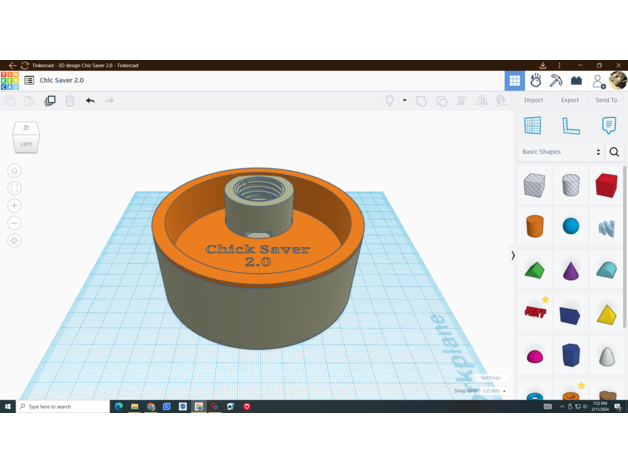Click the Fit all in view icon

pos(14,188)
